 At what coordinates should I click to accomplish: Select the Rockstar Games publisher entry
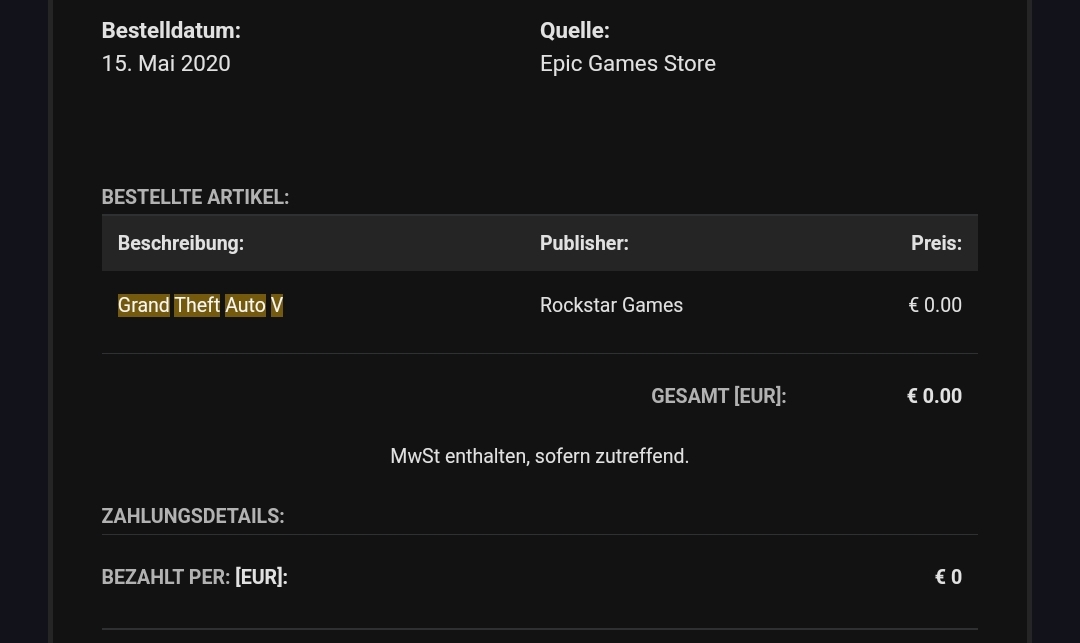611,305
